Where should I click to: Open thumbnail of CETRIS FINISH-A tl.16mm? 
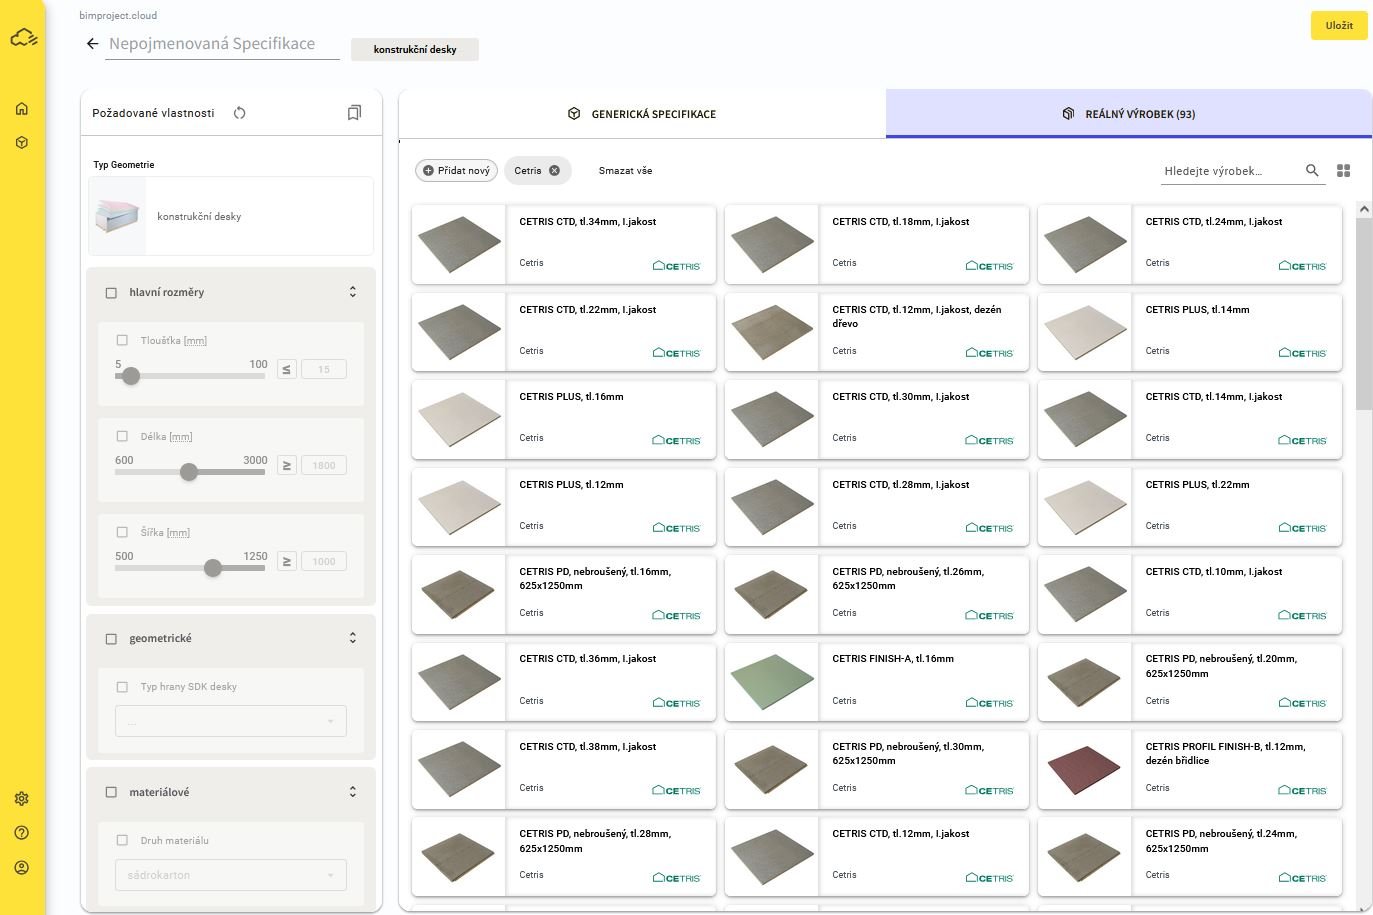click(772, 682)
